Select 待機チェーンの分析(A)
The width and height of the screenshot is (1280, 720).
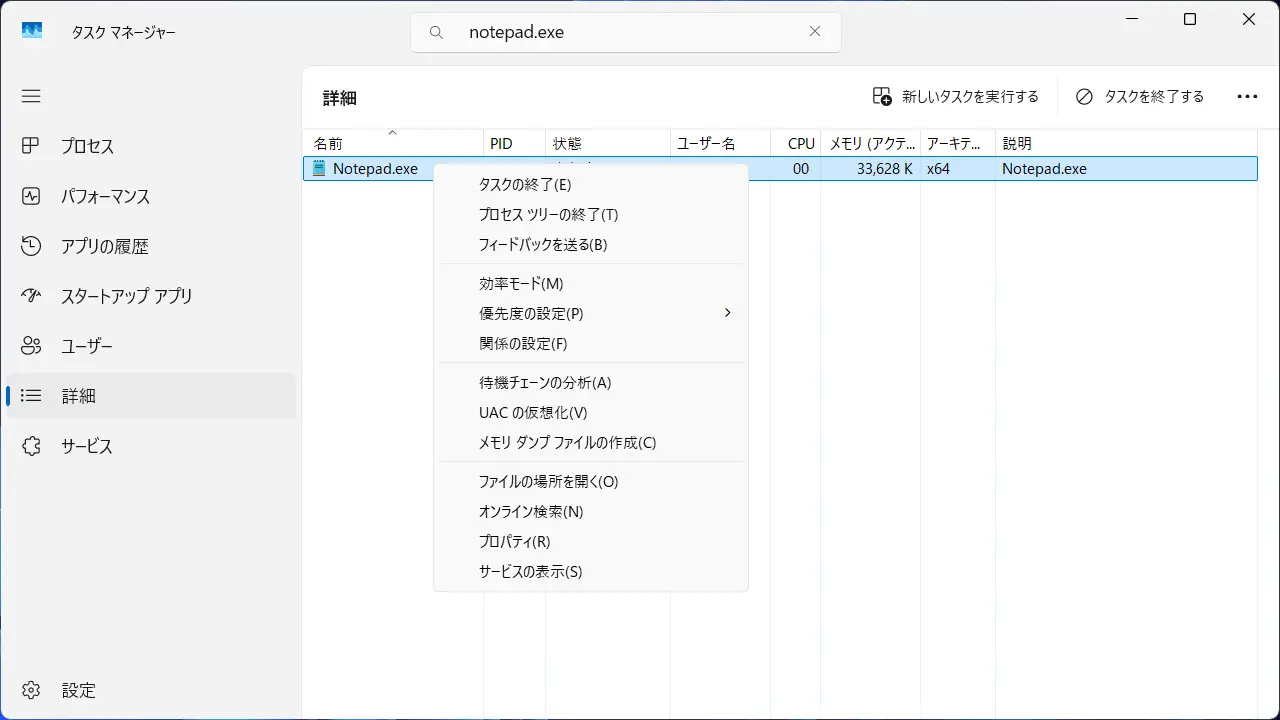pos(590,382)
